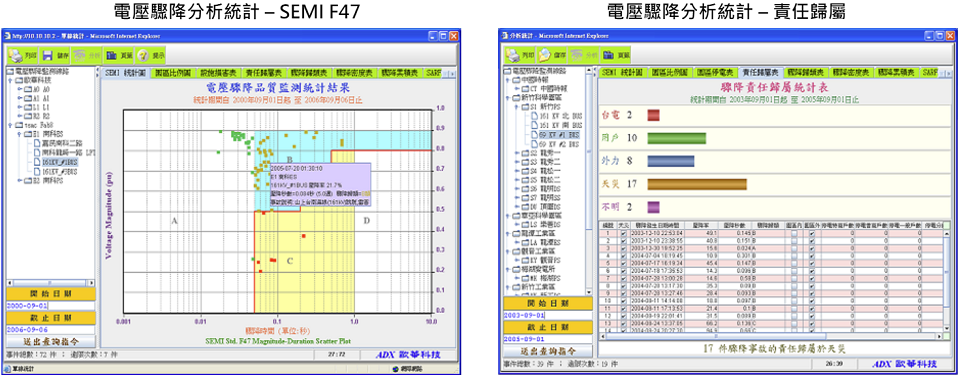Click 送出查詢指令 button in right window
This screenshot has width=960, height=377.
pos(547,351)
